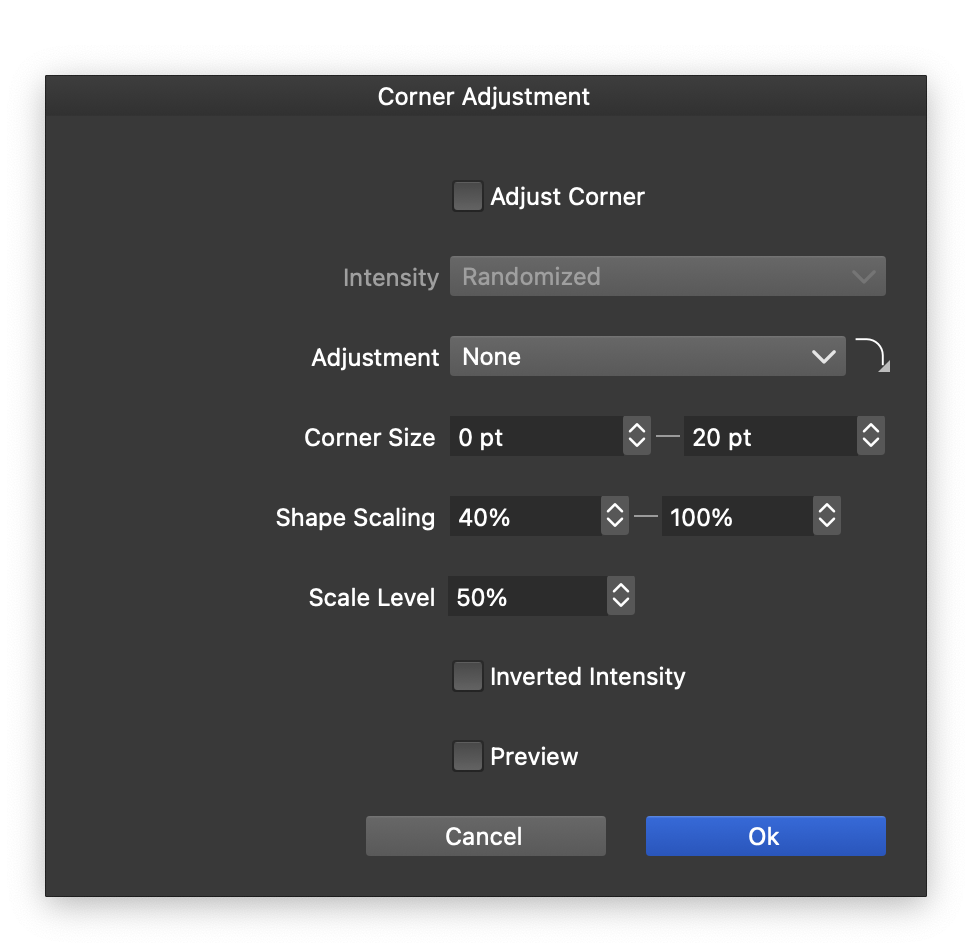
Task: Focus the Corner Size 0 pt field
Action: (x=536, y=437)
